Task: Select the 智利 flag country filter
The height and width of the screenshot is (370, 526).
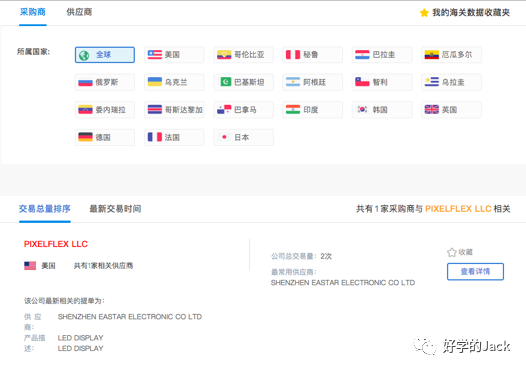Action: pyautogui.click(x=382, y=82)
